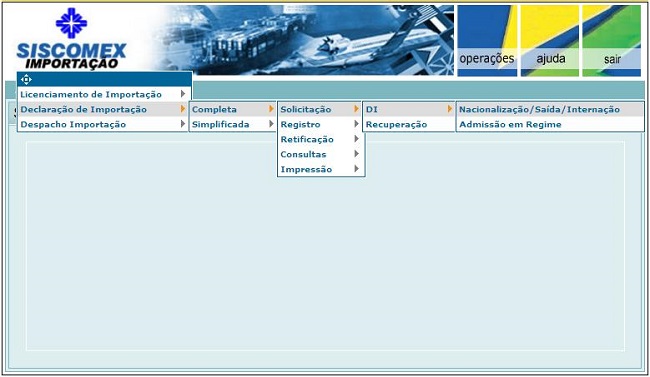Open the Retificação submenu
The width and height of the screenshot is (650, 377).
coord(321,139)
